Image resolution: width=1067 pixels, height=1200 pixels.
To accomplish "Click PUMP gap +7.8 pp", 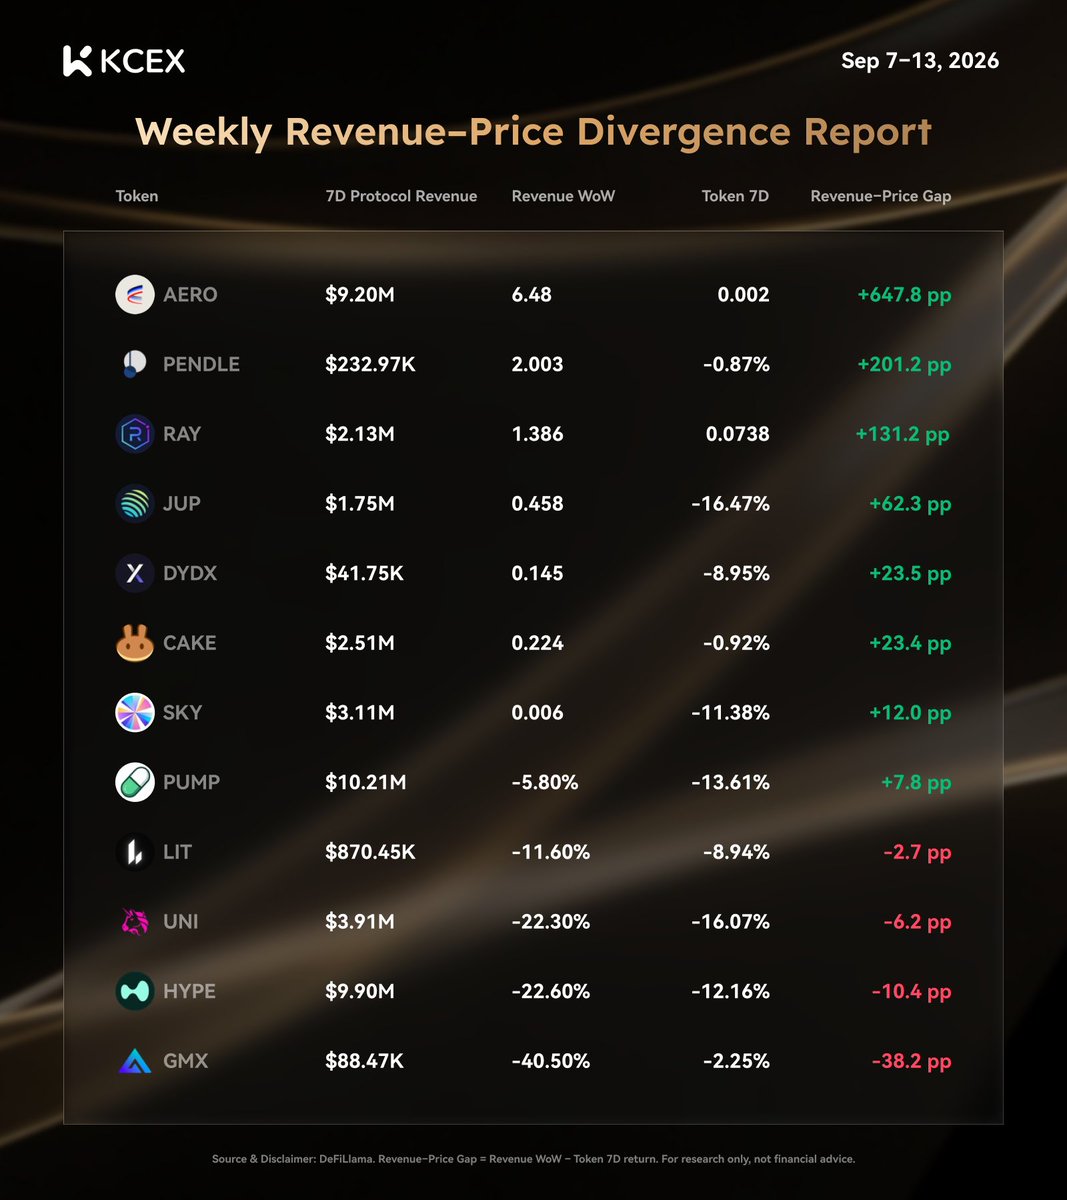I will pos(916,782).
